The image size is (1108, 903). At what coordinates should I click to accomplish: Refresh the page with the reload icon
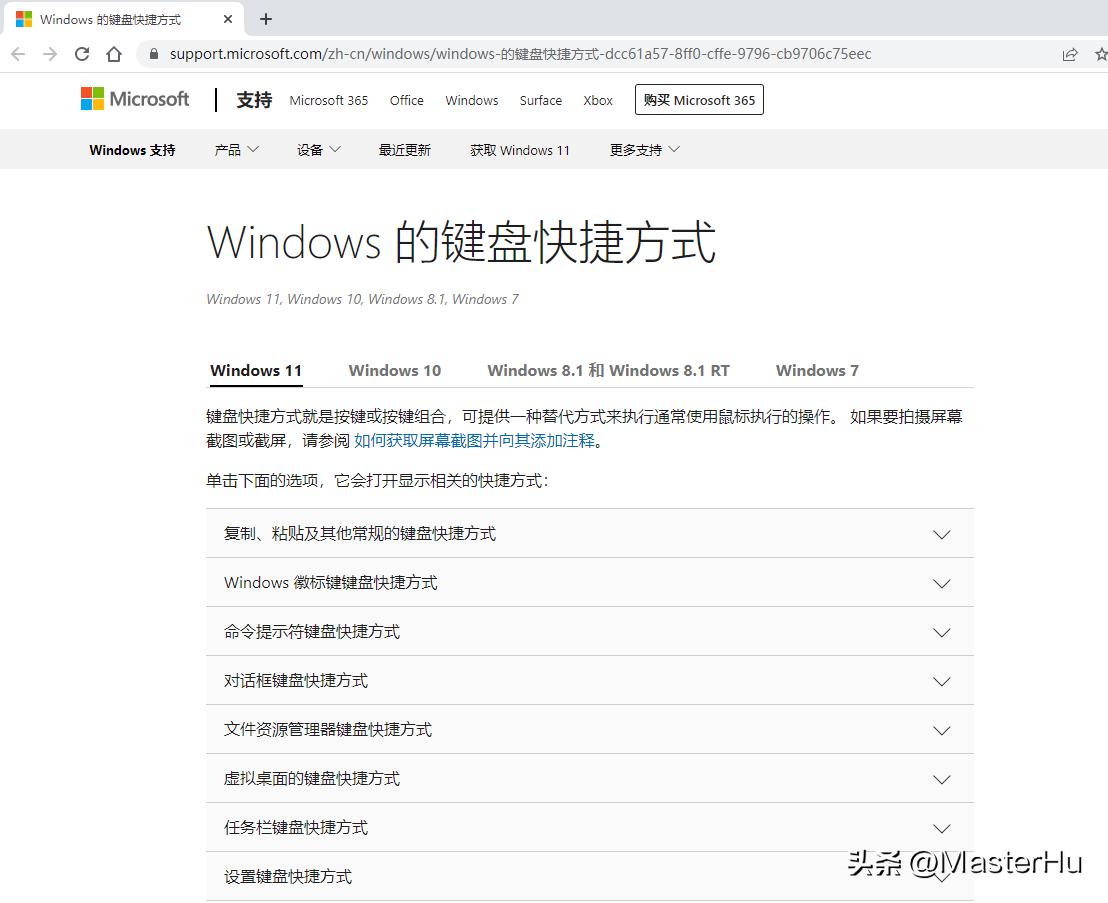click(82, 54)
